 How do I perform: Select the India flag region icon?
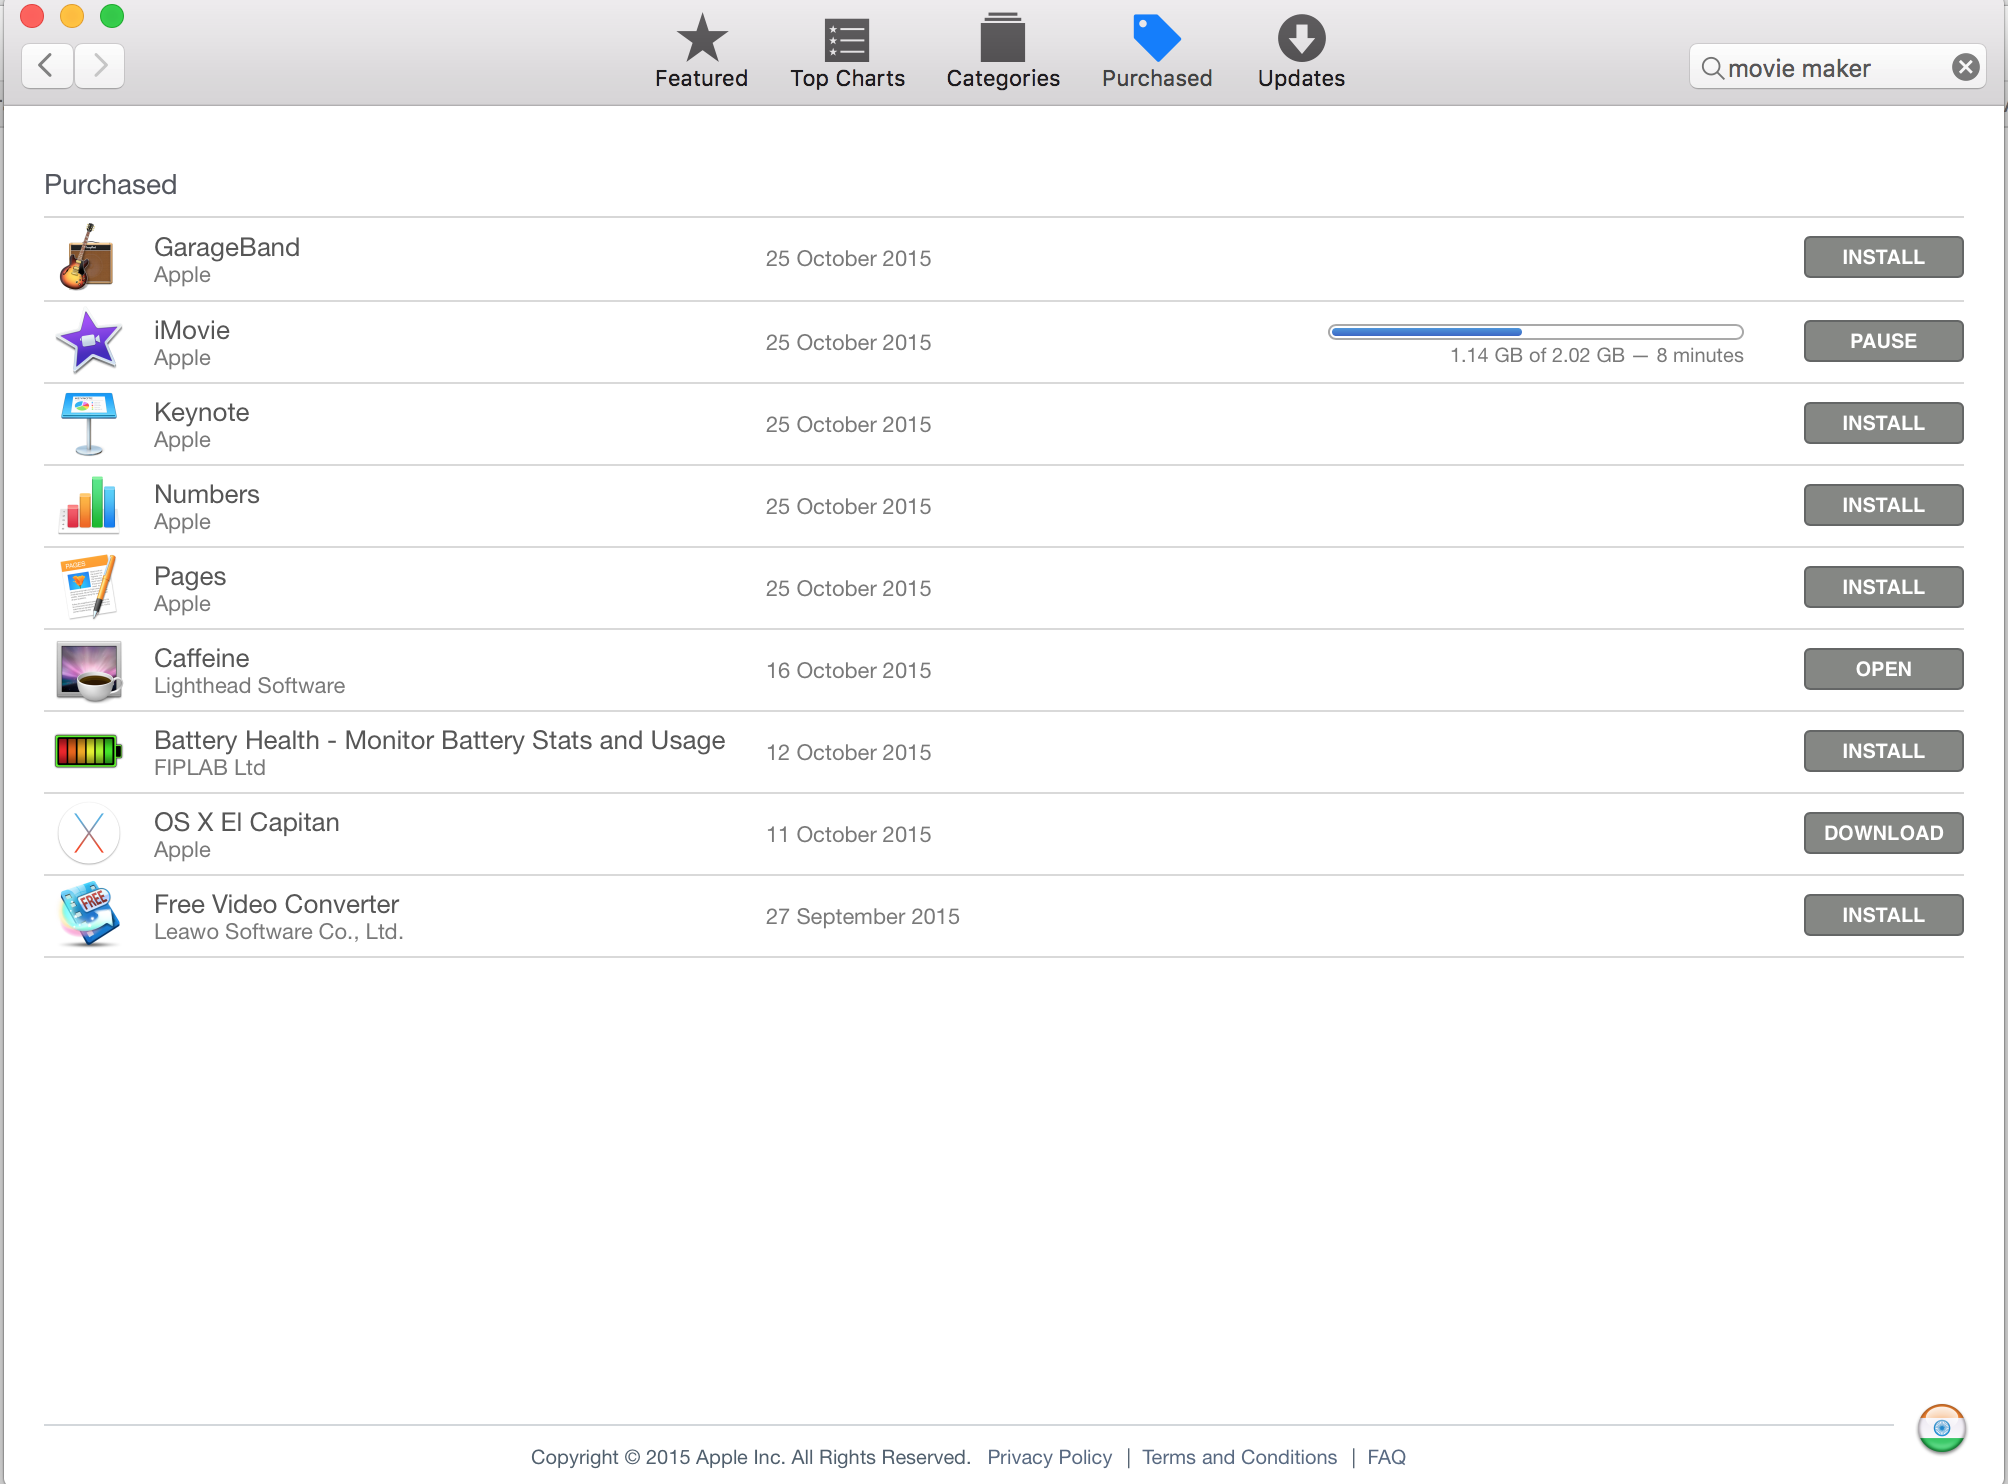tap(1941, 1428)
